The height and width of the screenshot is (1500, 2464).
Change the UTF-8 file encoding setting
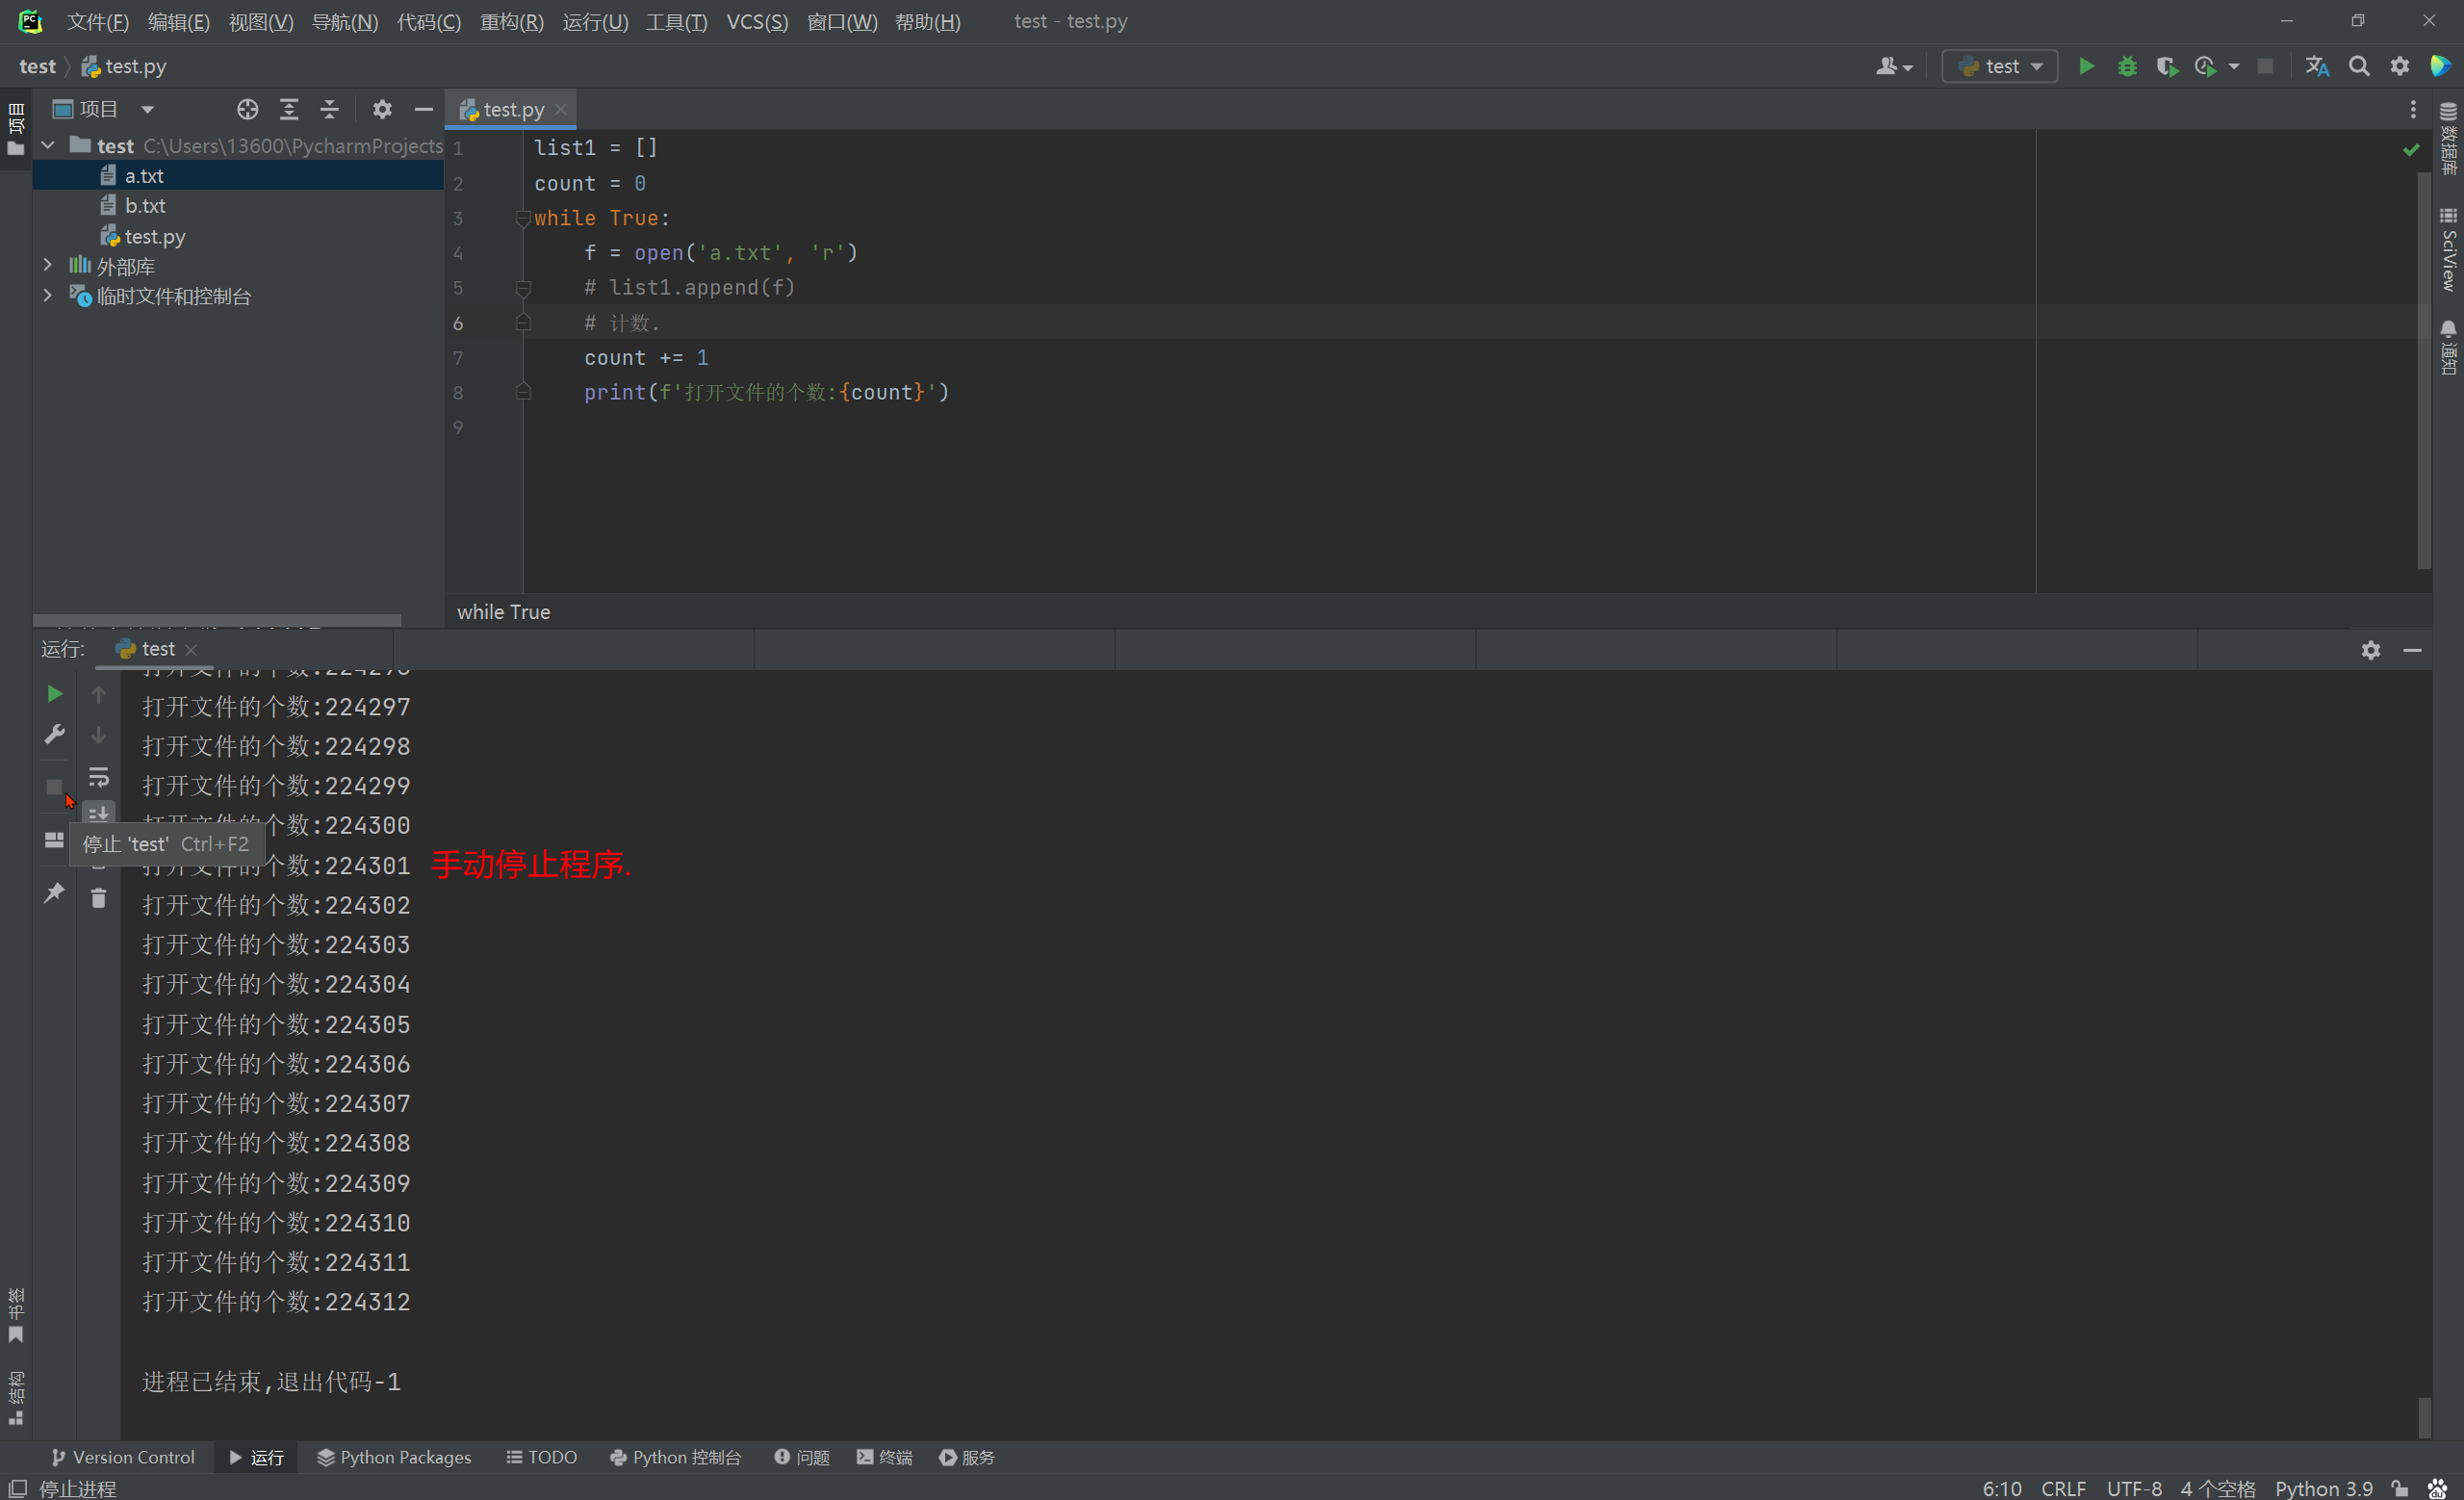(x=2134, y=1488)
